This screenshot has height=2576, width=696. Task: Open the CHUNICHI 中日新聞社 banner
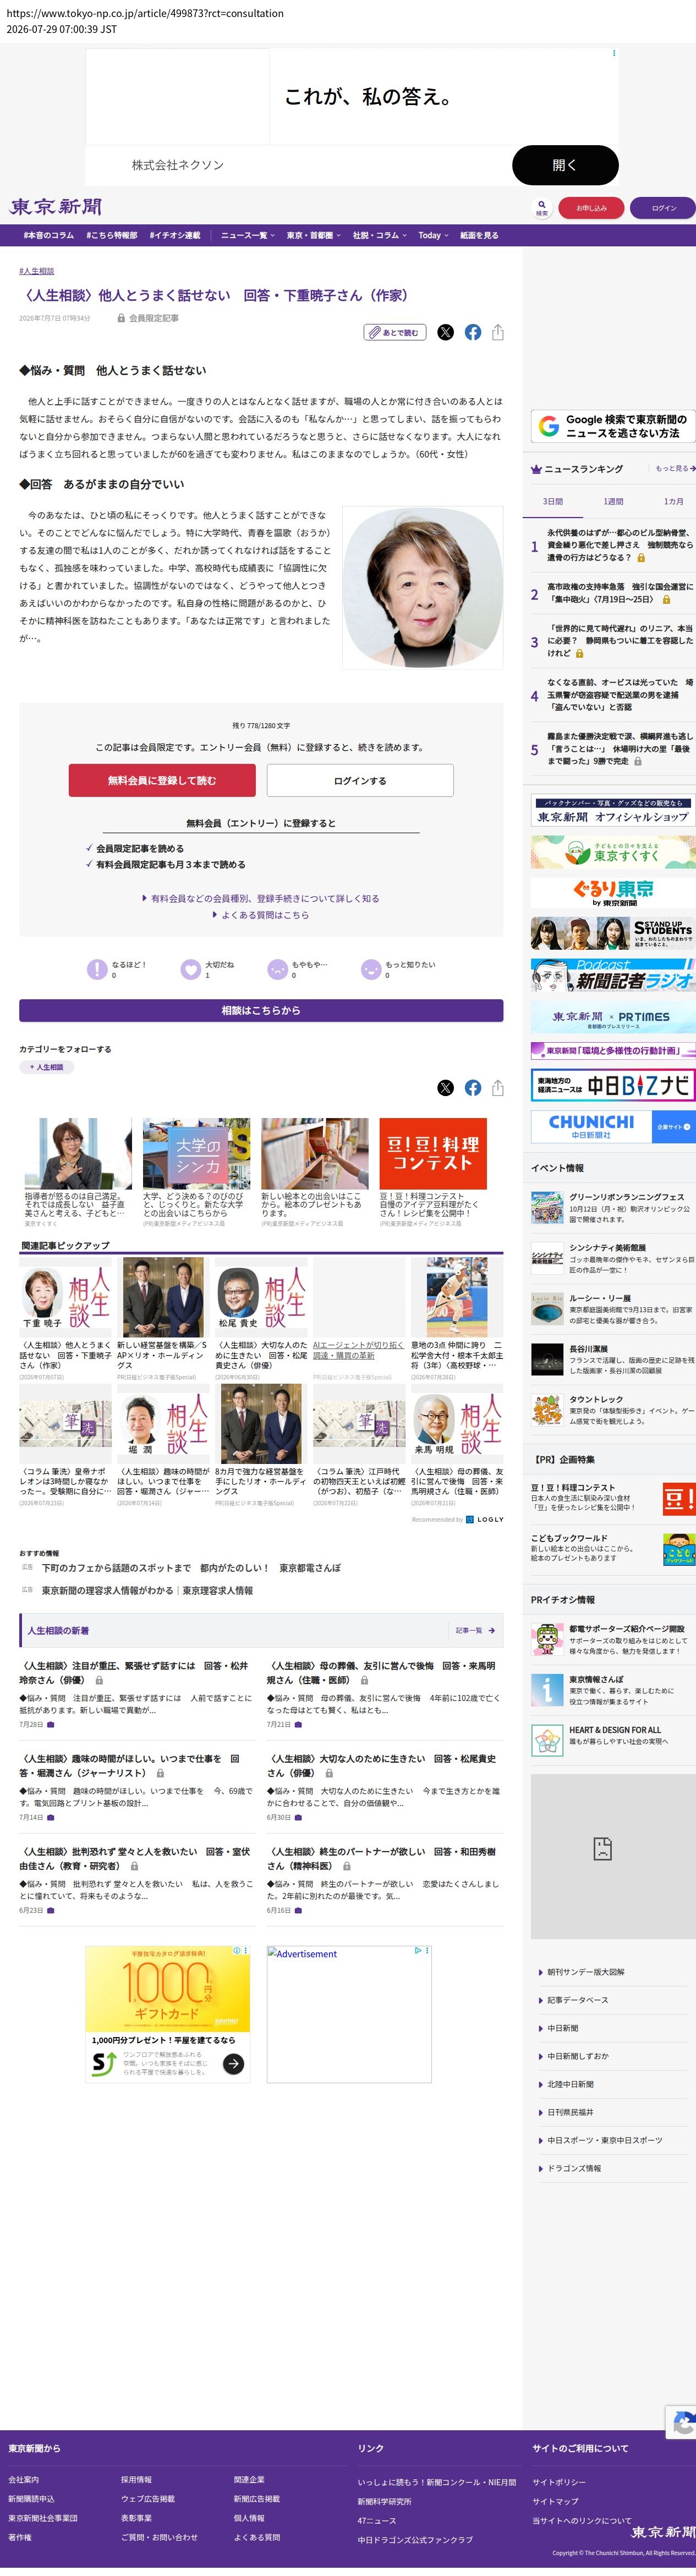click(613, 1126)
